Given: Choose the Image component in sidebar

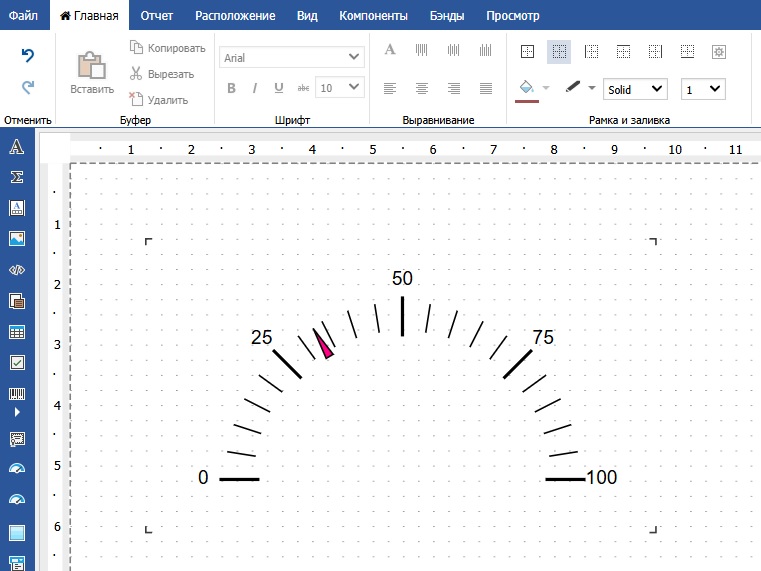Looking at the screenshot, I should pos(17,239).
